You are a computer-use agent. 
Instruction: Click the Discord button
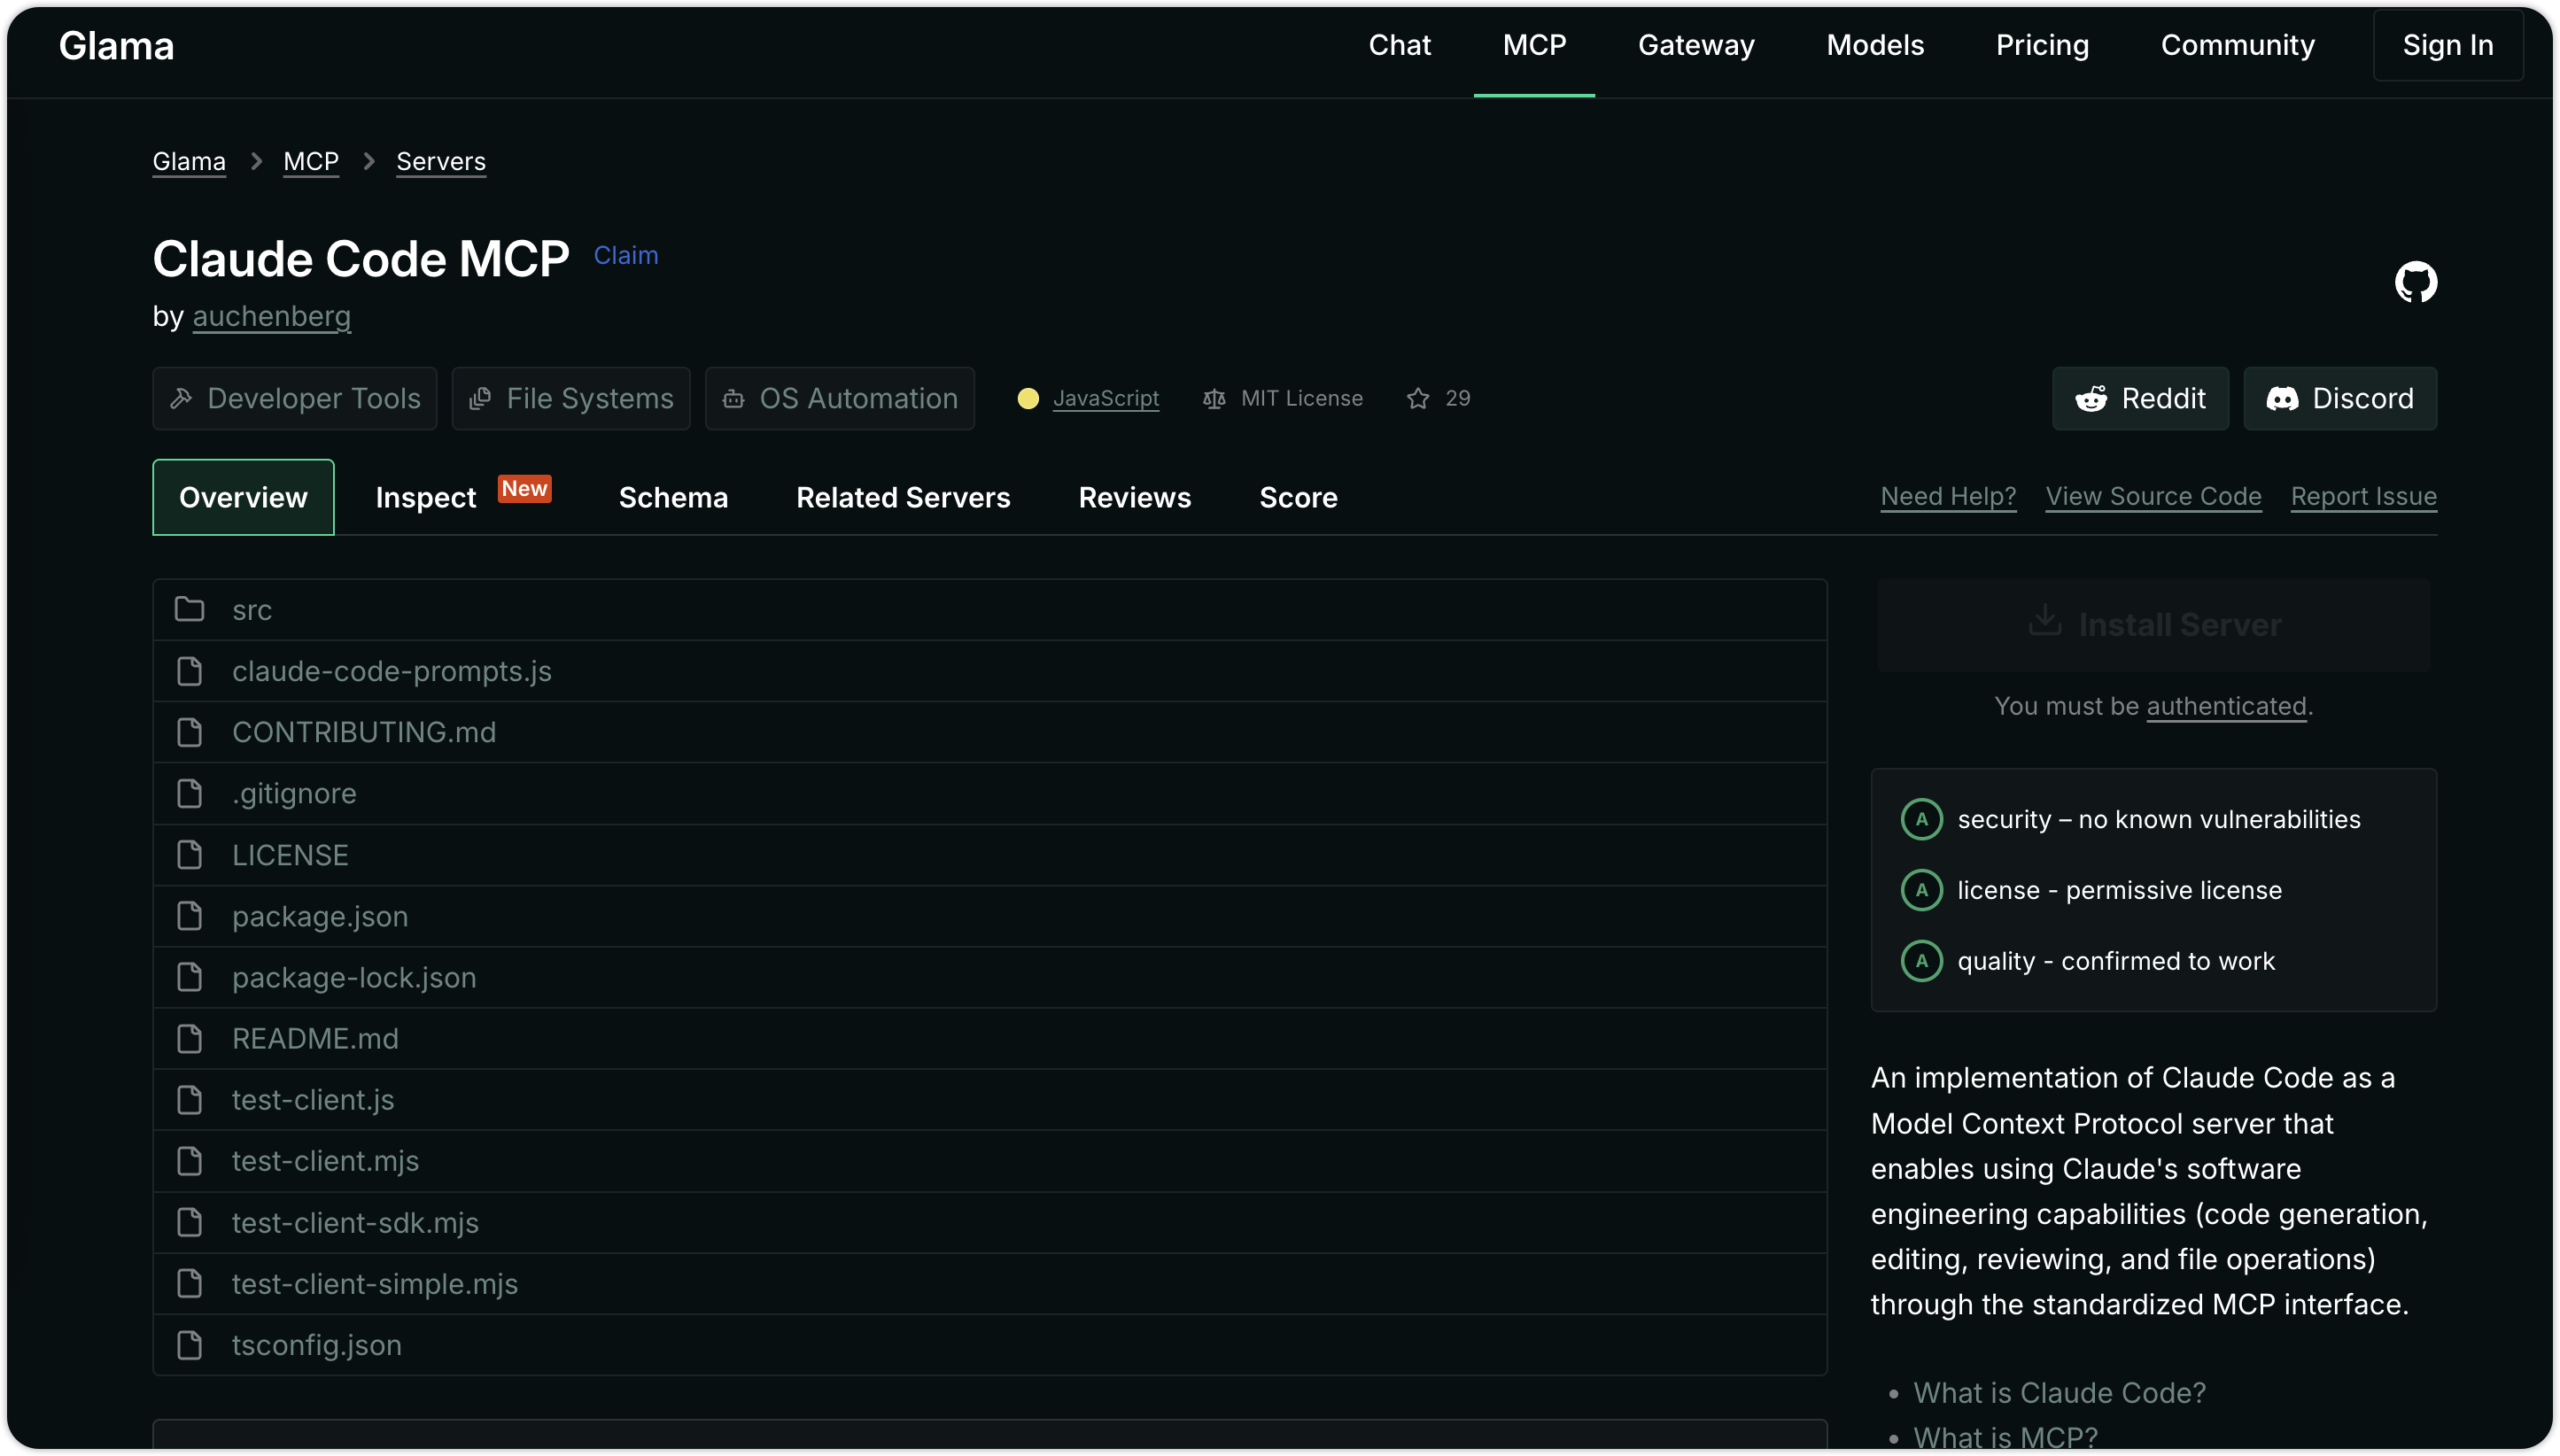point(2340,398)
